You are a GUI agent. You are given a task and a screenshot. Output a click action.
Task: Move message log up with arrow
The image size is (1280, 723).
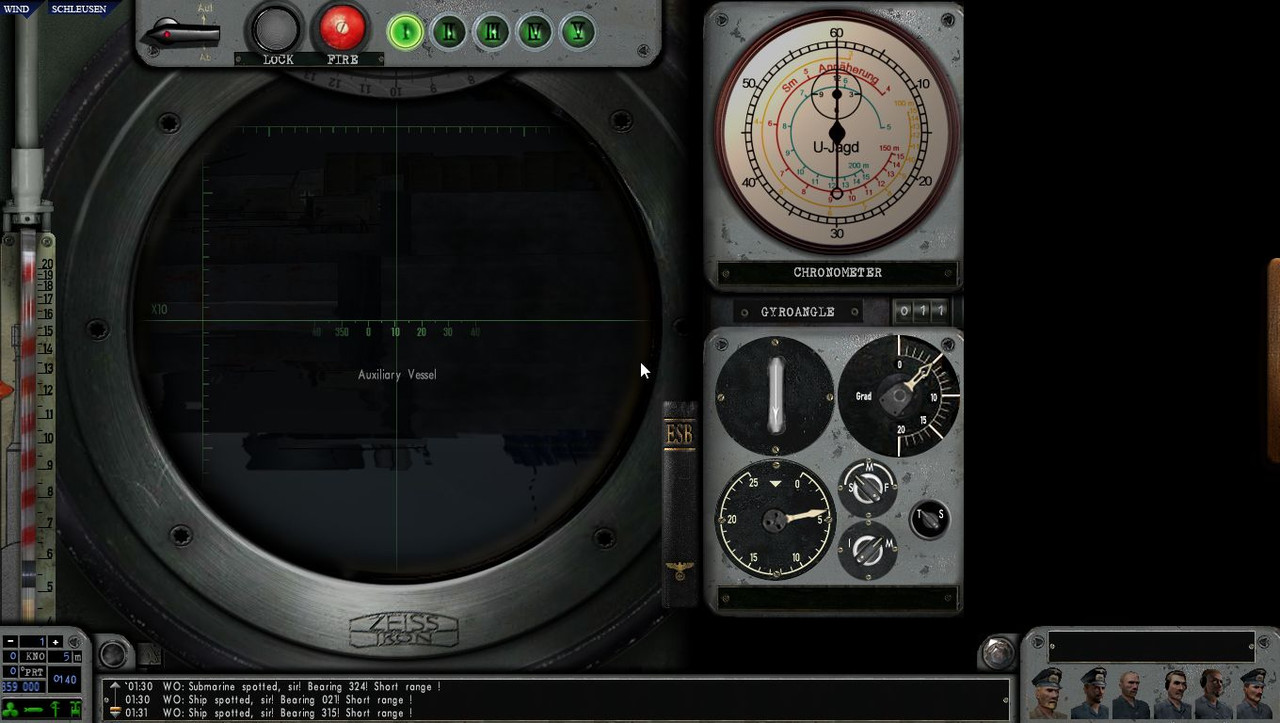pos(115,686)
